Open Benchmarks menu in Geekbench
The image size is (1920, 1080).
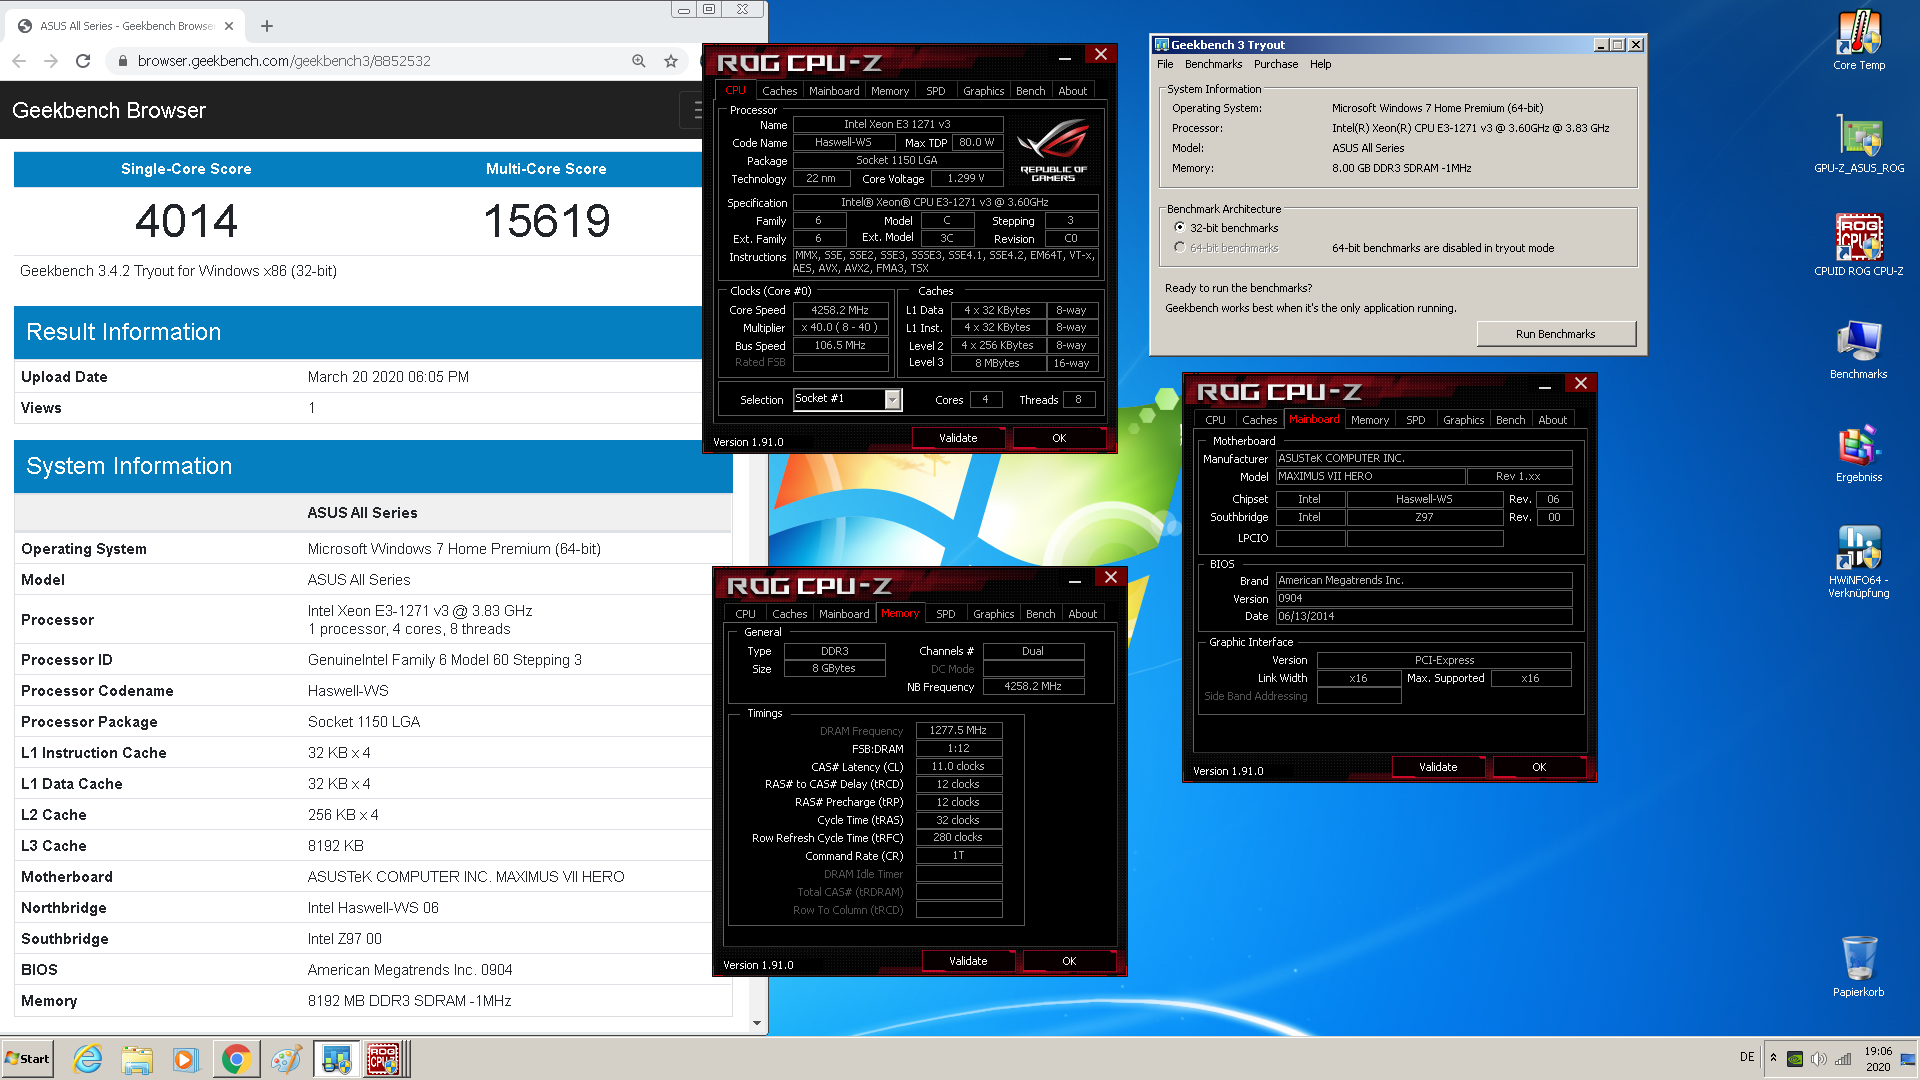[x=1213, y=64]
